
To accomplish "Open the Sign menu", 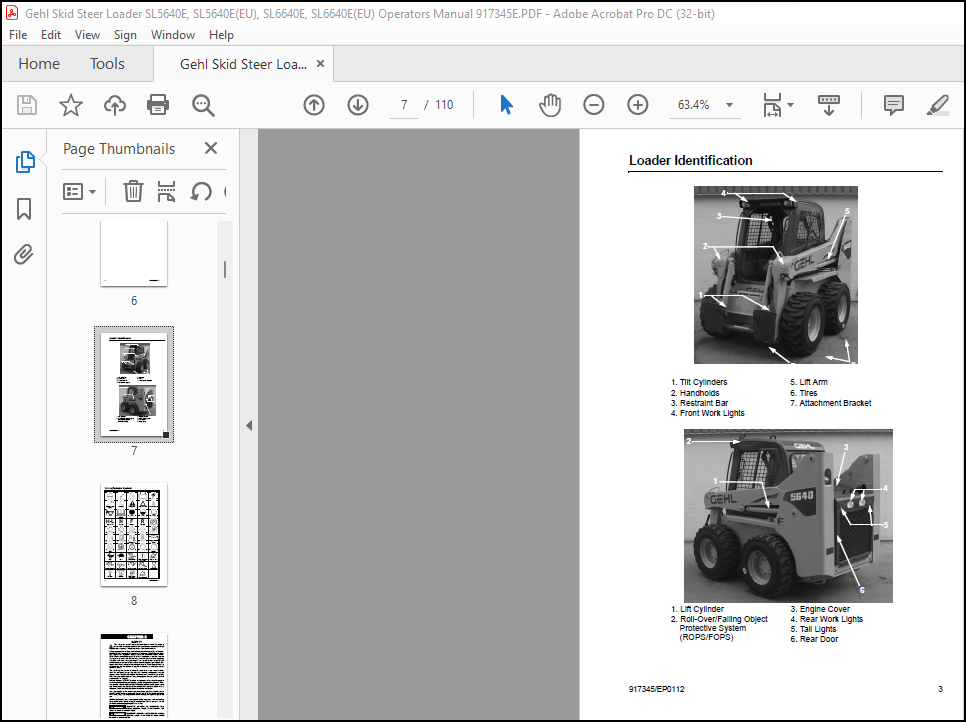I will 125,35.
